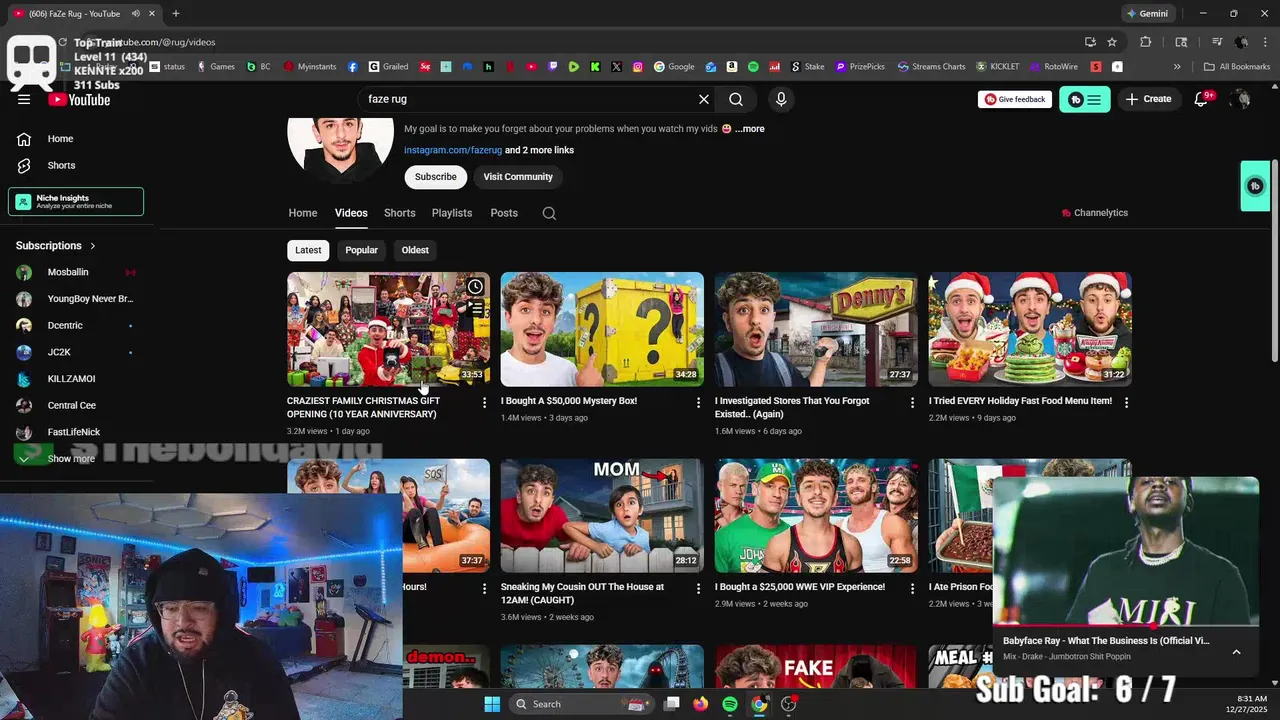The image size is (1280, 720).
Task: Click the Windows taskbar Search box
Action: 583,704
